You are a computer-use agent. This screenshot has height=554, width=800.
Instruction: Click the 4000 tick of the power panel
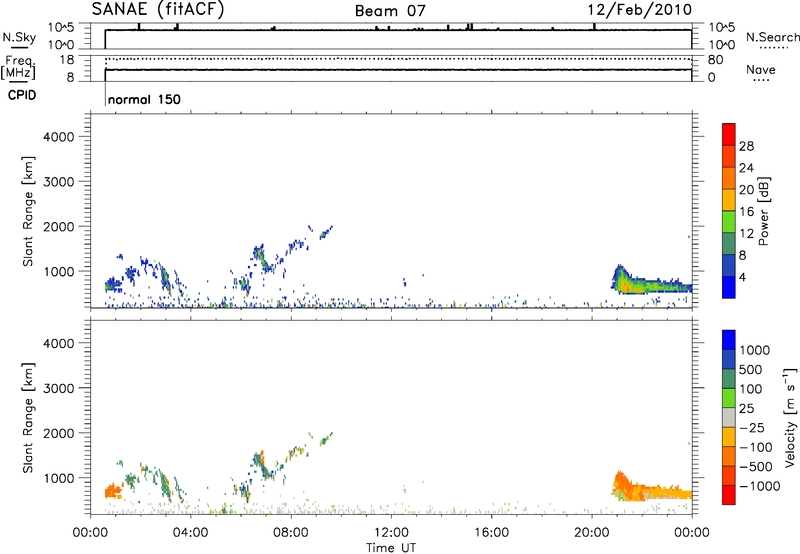coord(59,137)
